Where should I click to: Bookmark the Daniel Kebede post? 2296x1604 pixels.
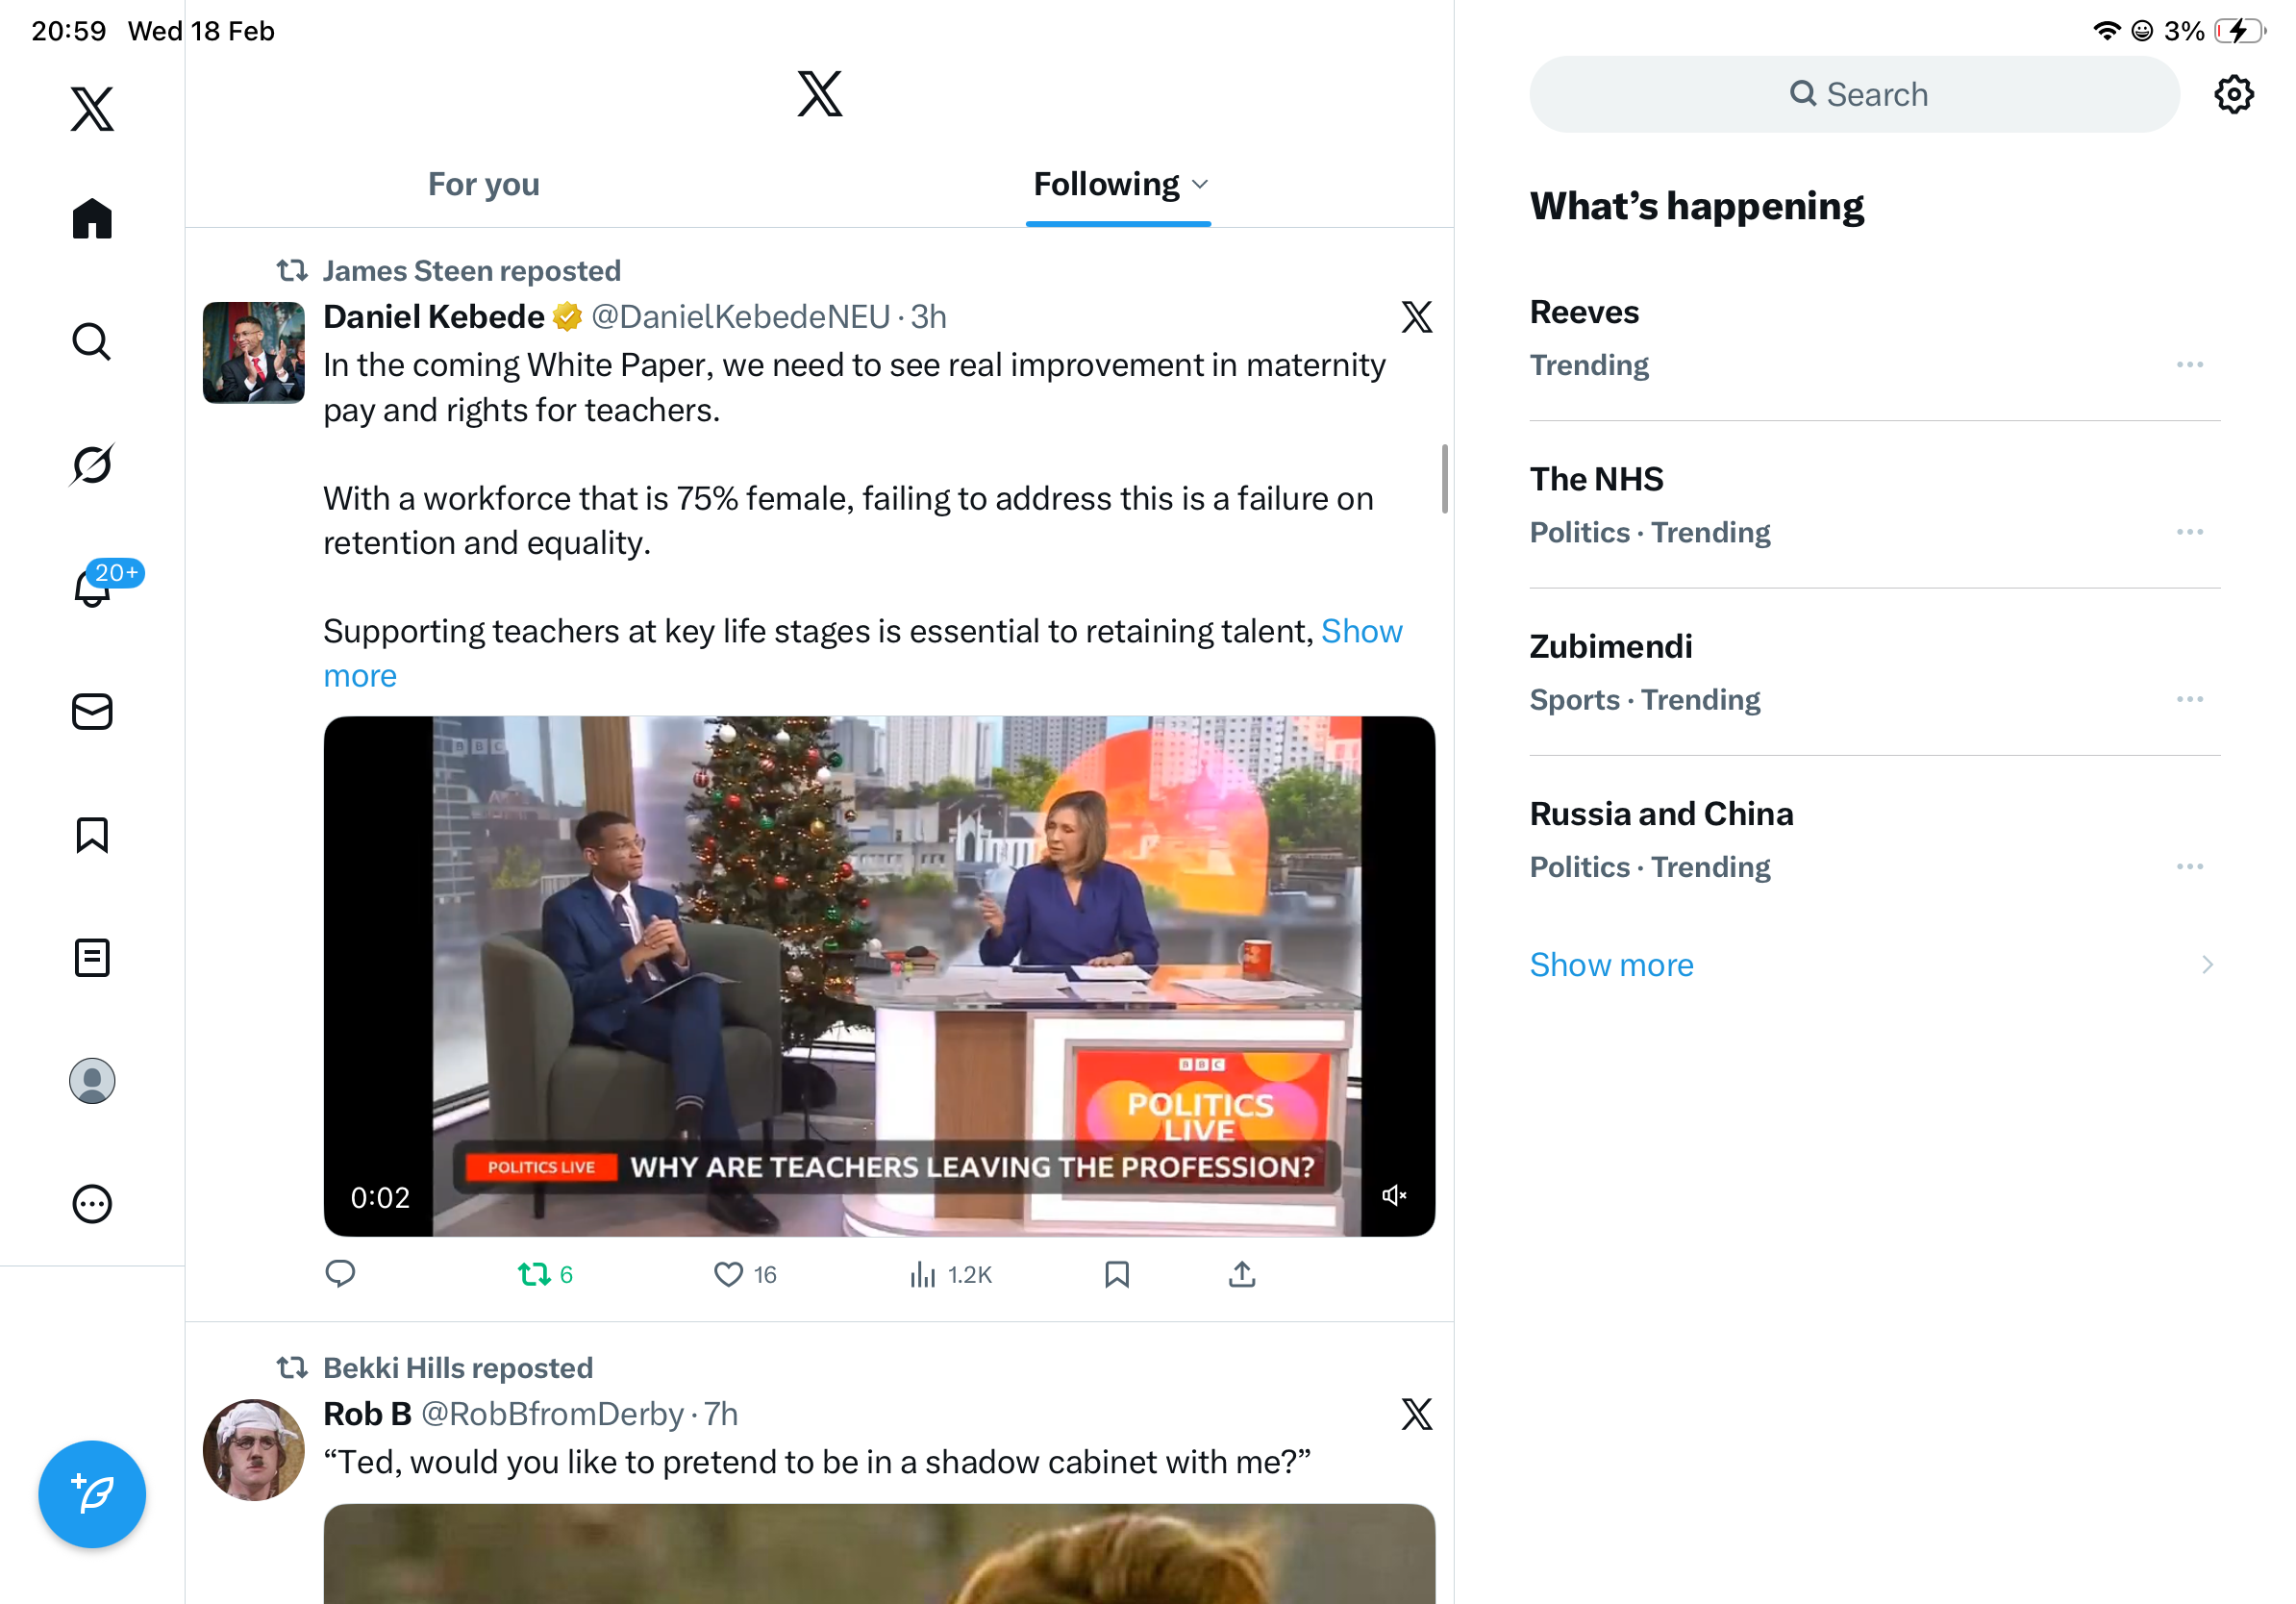coord(1117,1274)
